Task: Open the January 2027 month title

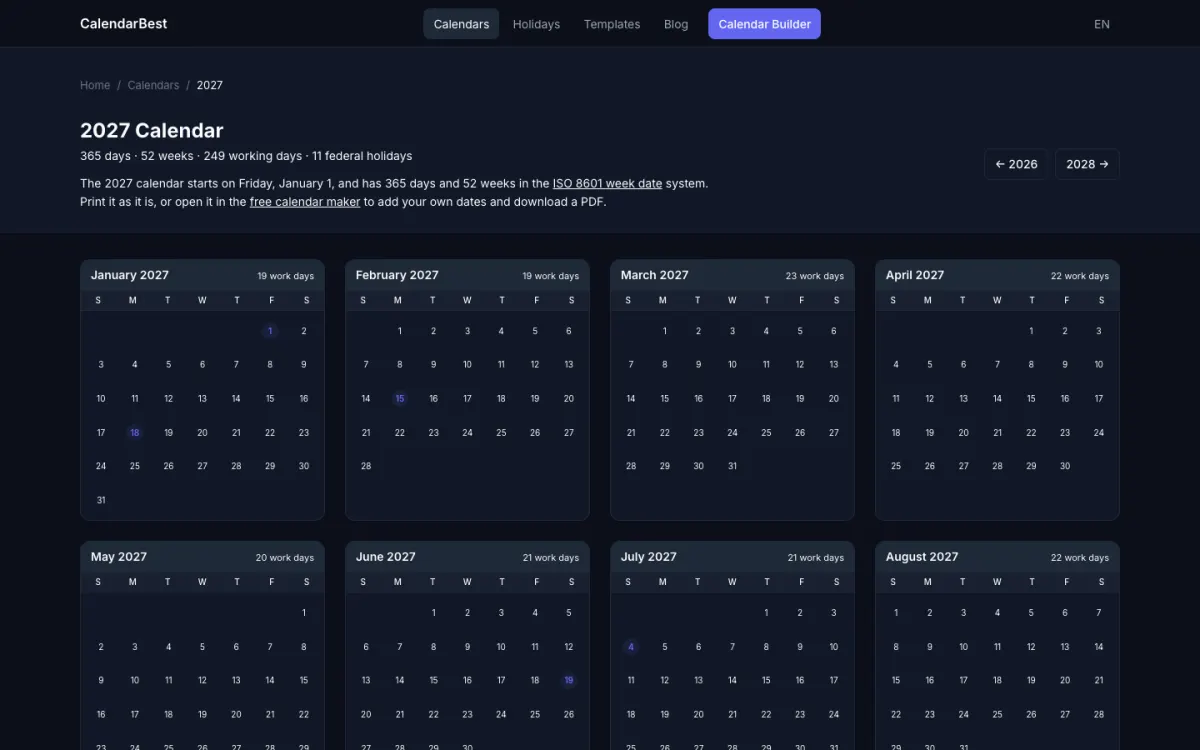Action: coord(130,275)
